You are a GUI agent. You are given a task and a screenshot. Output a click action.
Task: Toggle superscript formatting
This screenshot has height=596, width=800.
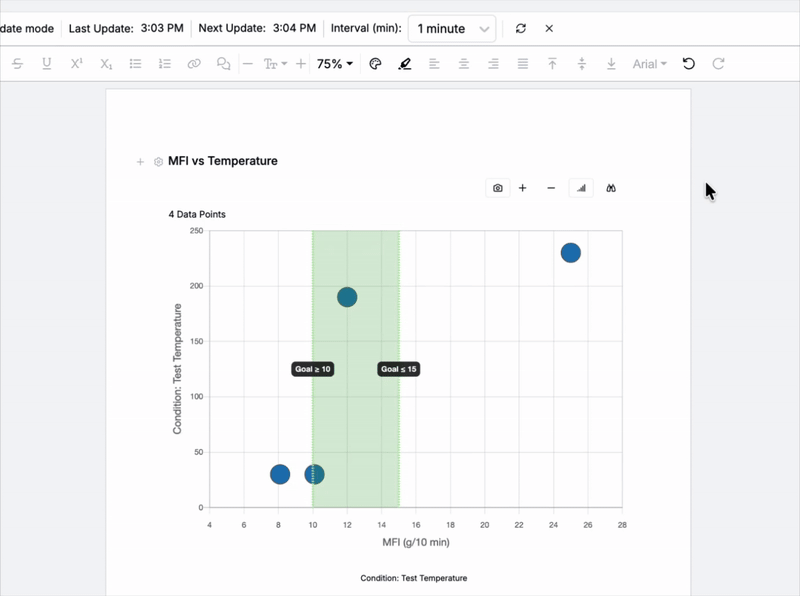click(76, 64)
